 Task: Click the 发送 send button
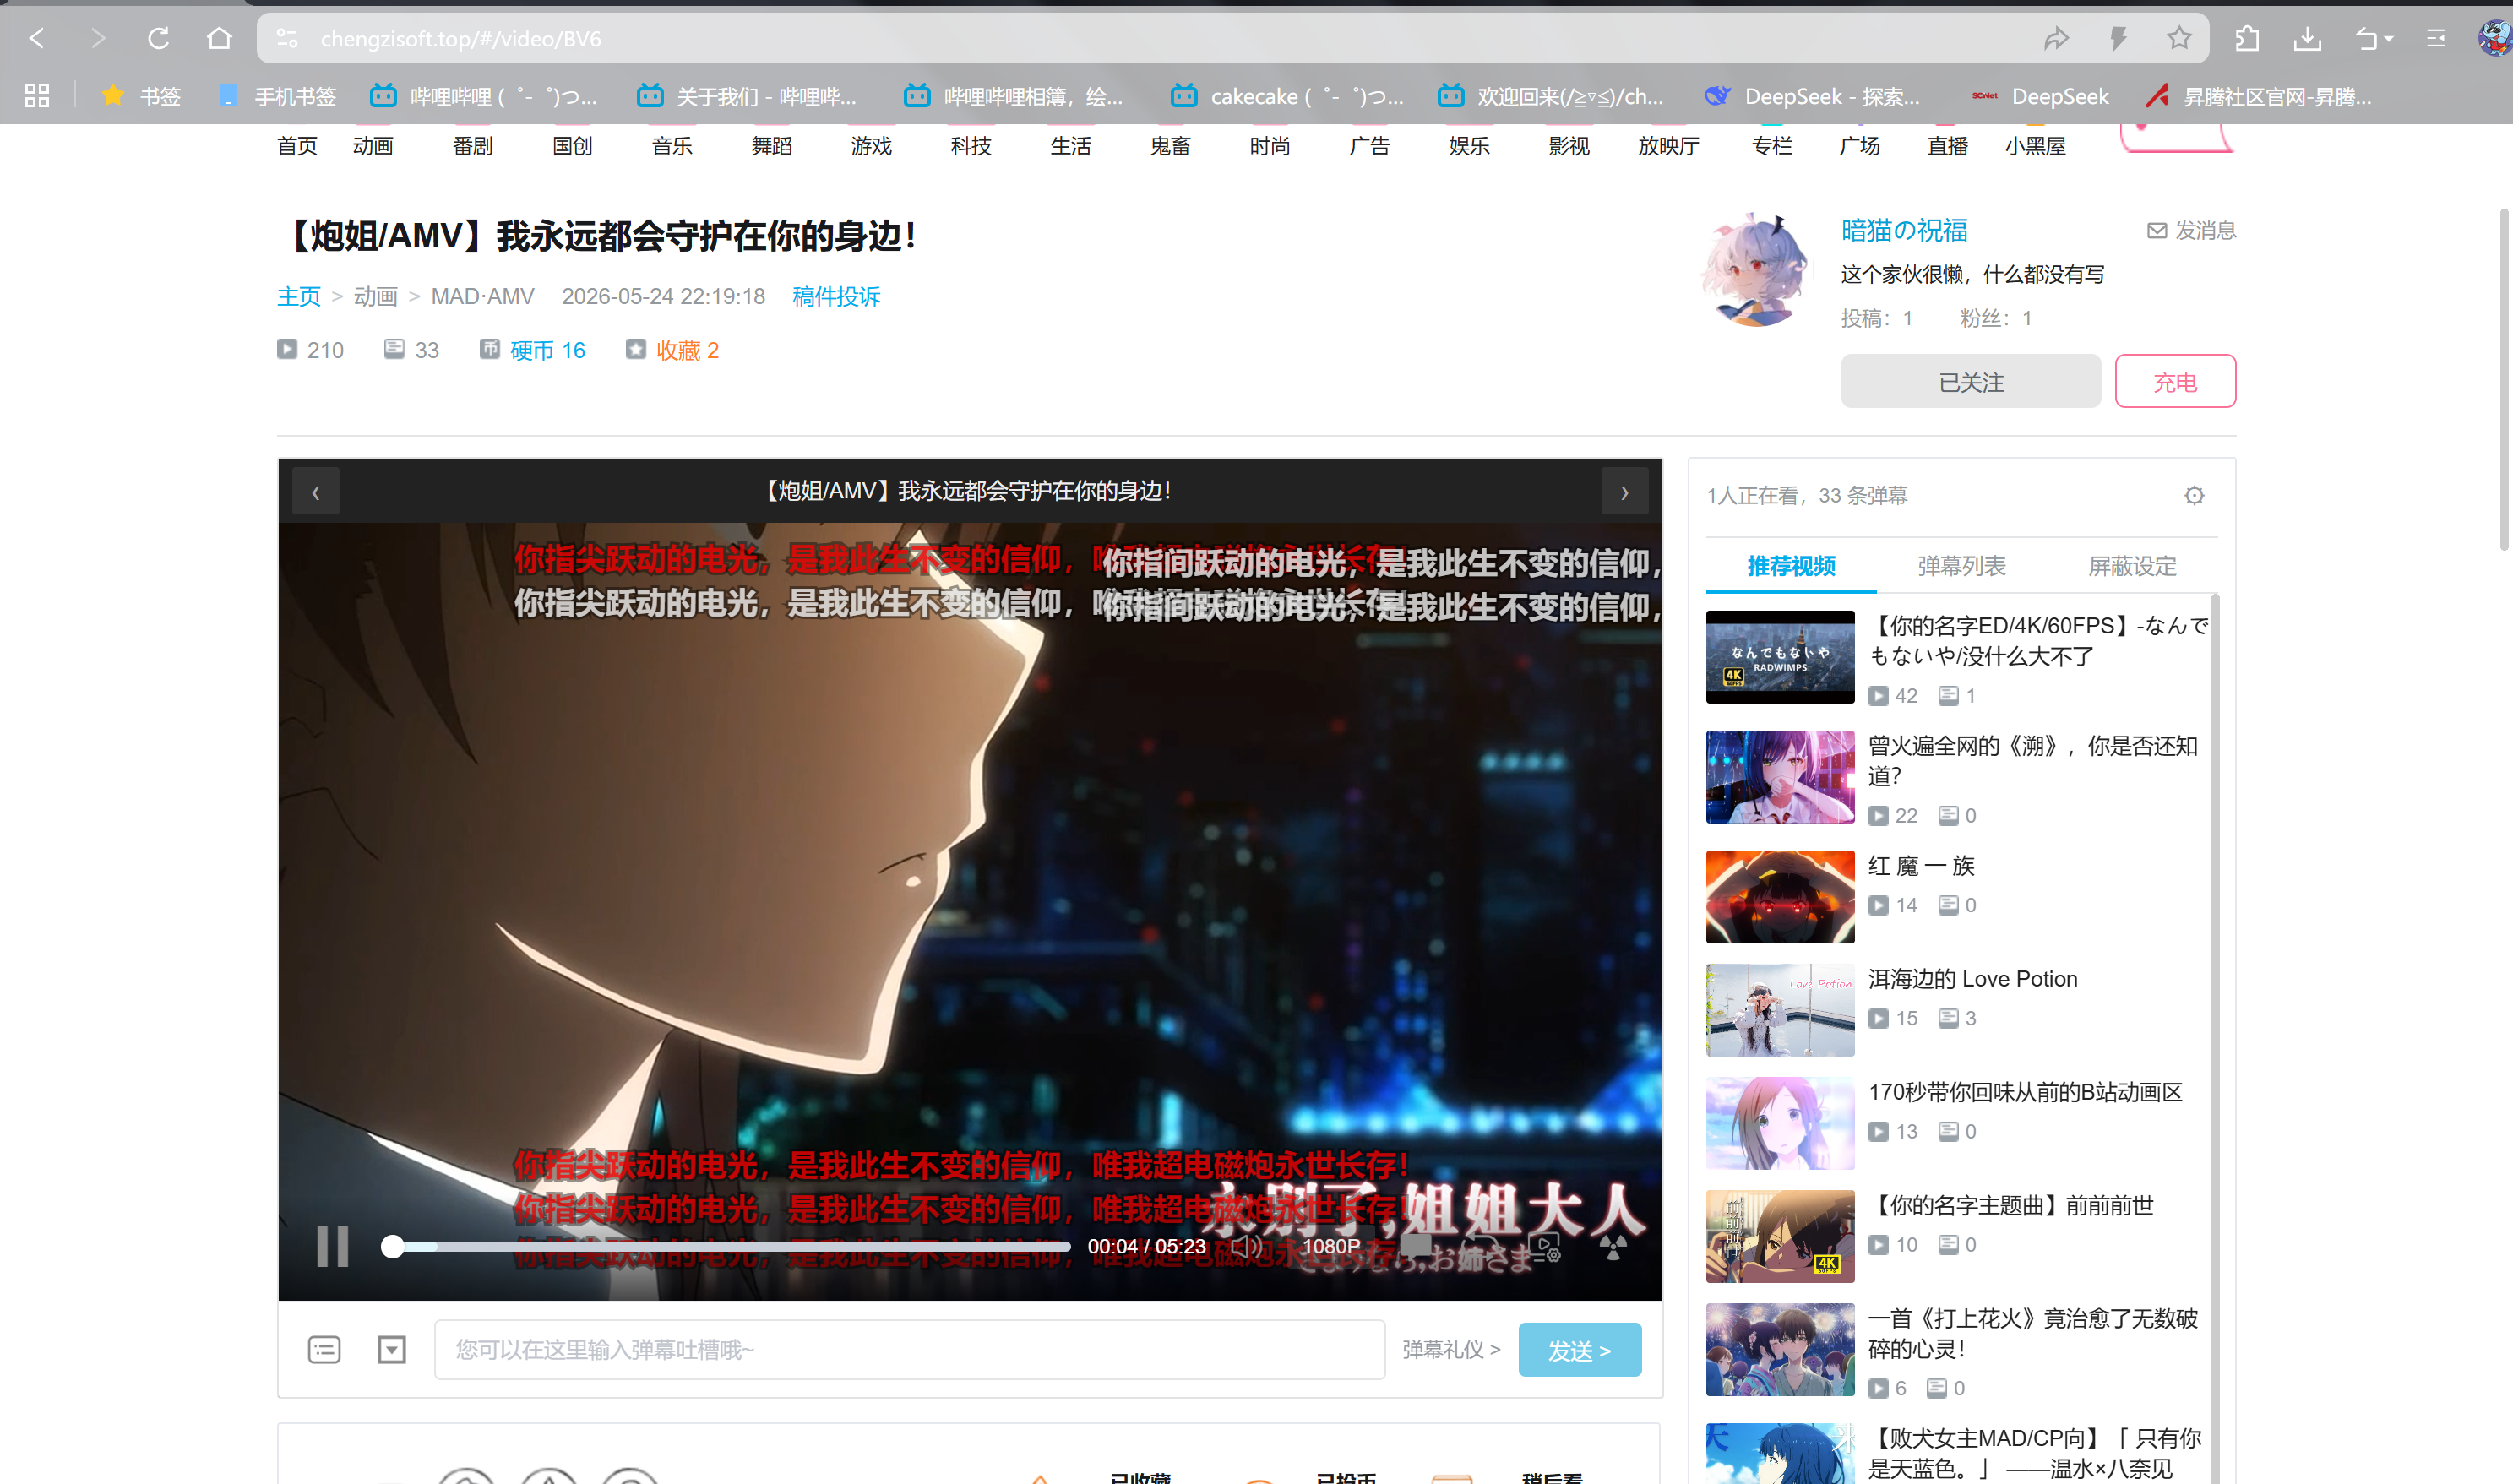(1579, 1350)
